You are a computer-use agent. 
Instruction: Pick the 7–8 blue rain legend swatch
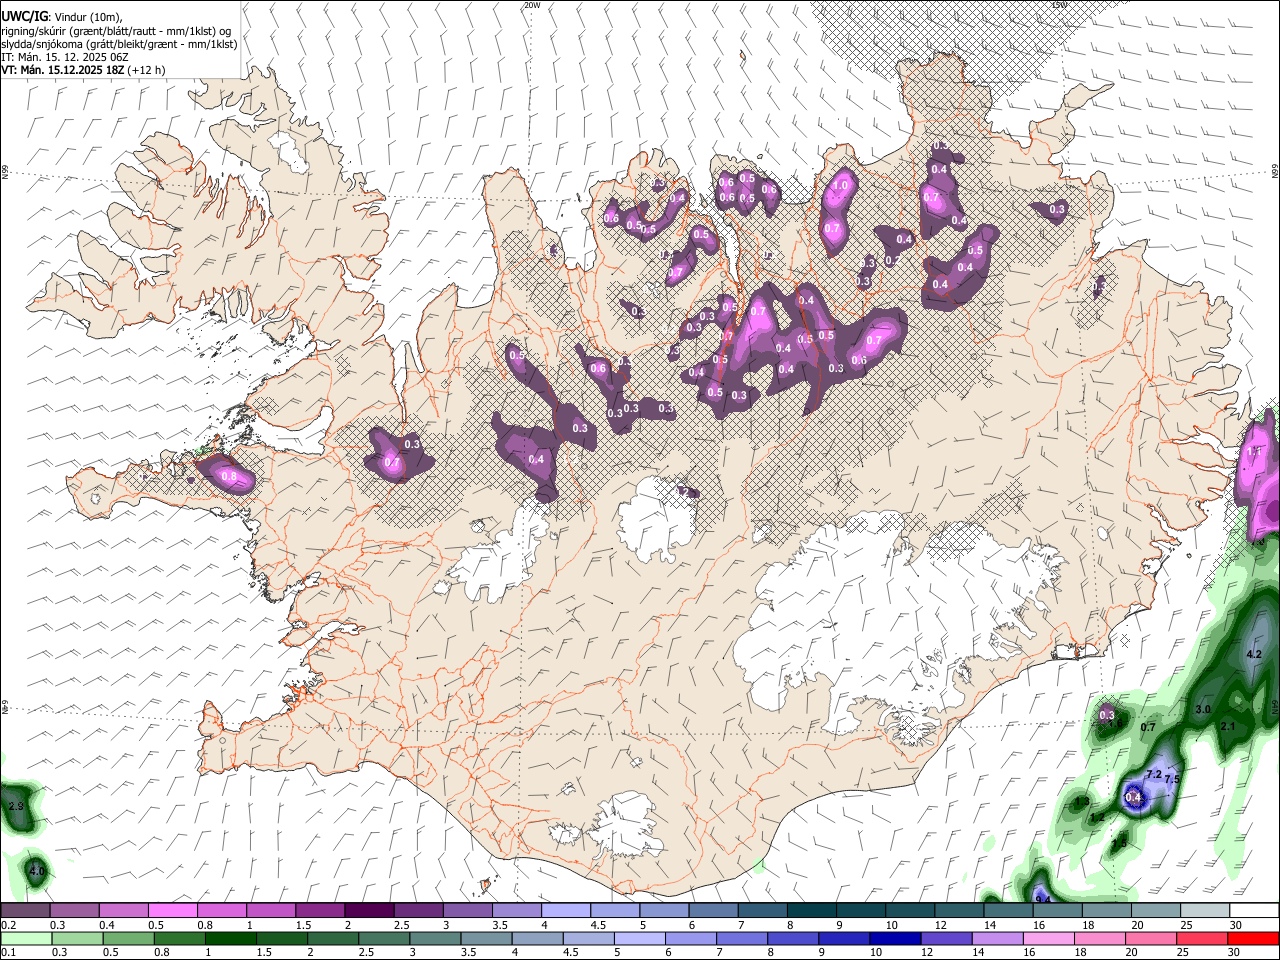point(742,938)
